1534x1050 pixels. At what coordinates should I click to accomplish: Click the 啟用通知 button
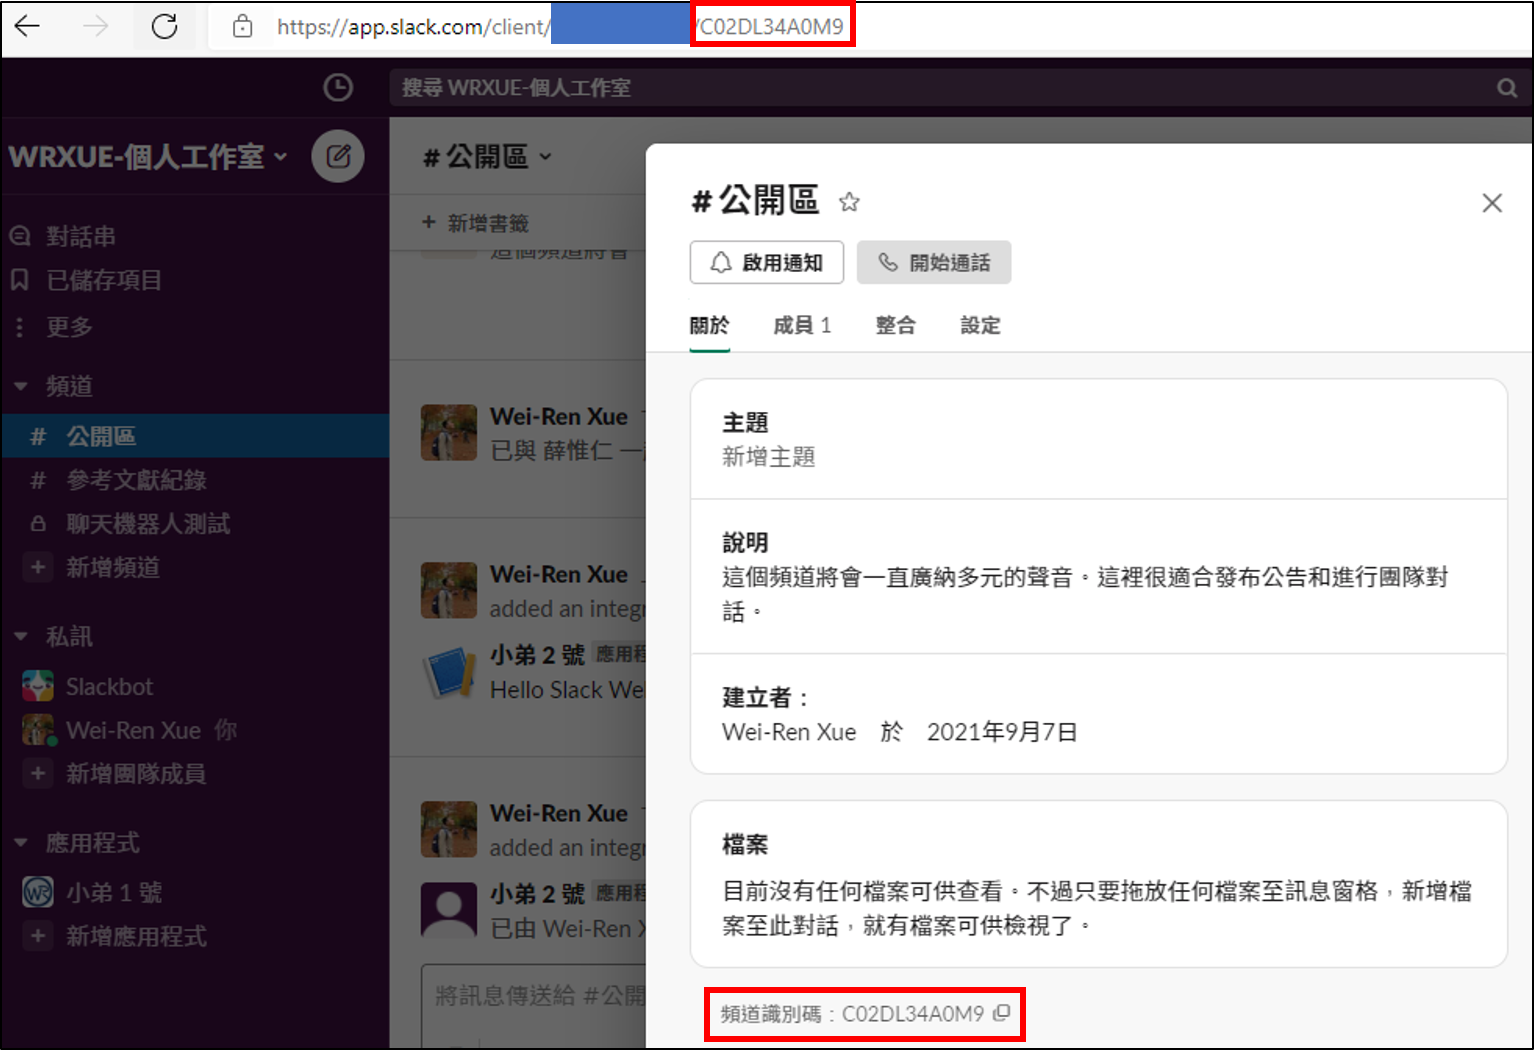767,262
